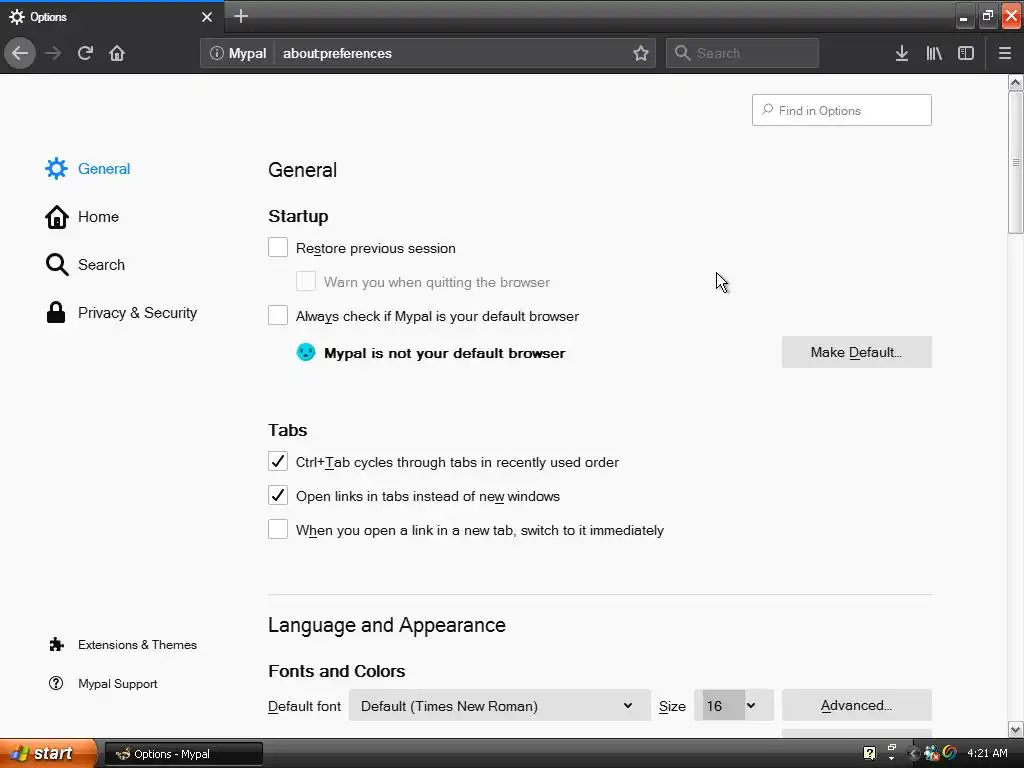Reload the current page

pyautogui.click(x=85, y=53)
